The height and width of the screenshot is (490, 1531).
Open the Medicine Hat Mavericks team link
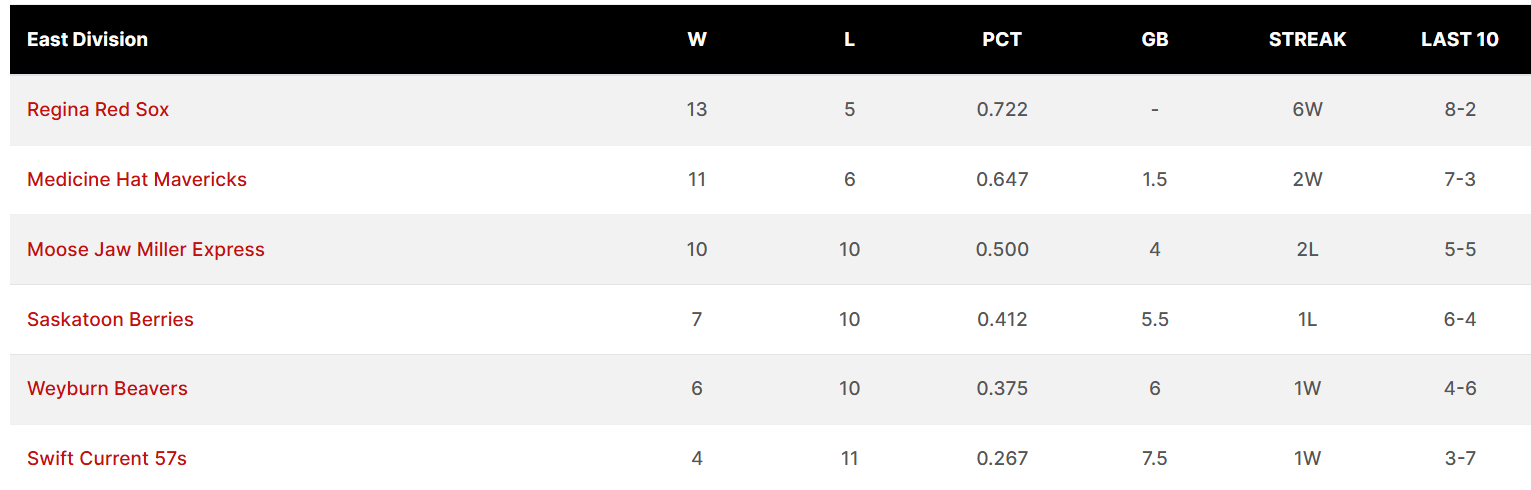[137, 180]
